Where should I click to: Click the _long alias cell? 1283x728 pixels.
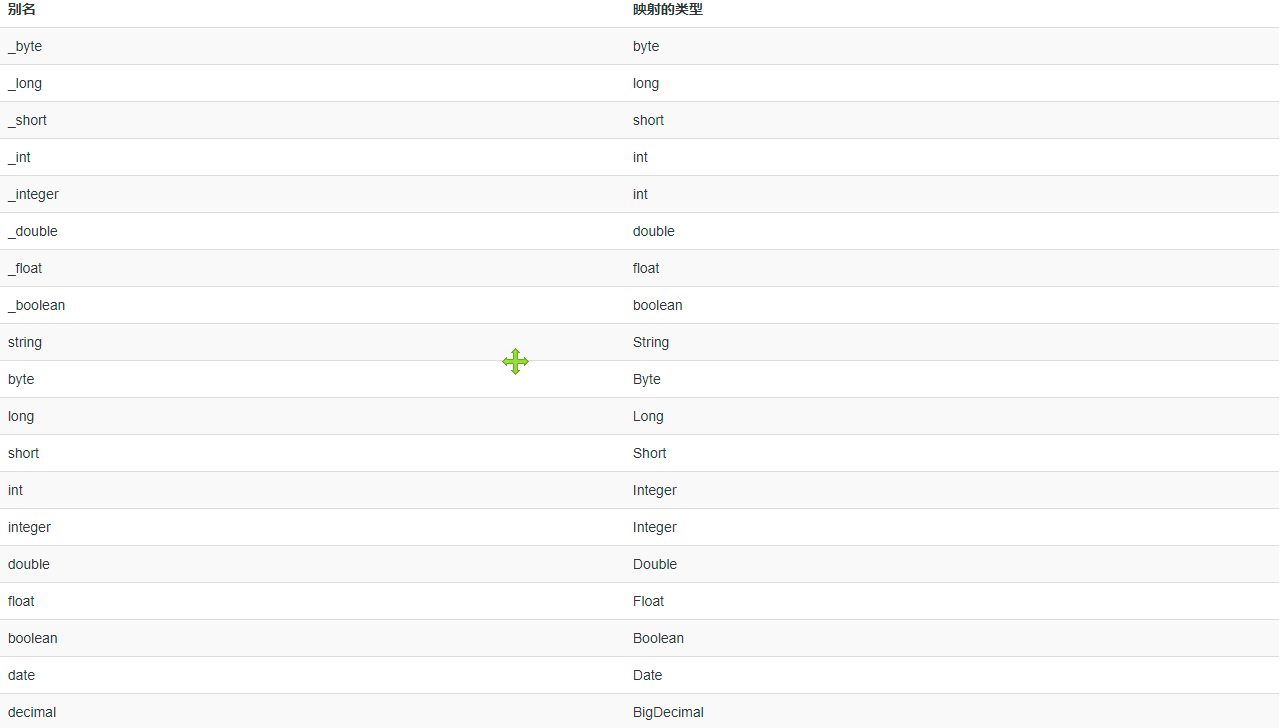pyautogui.click(x=25, y=83)
